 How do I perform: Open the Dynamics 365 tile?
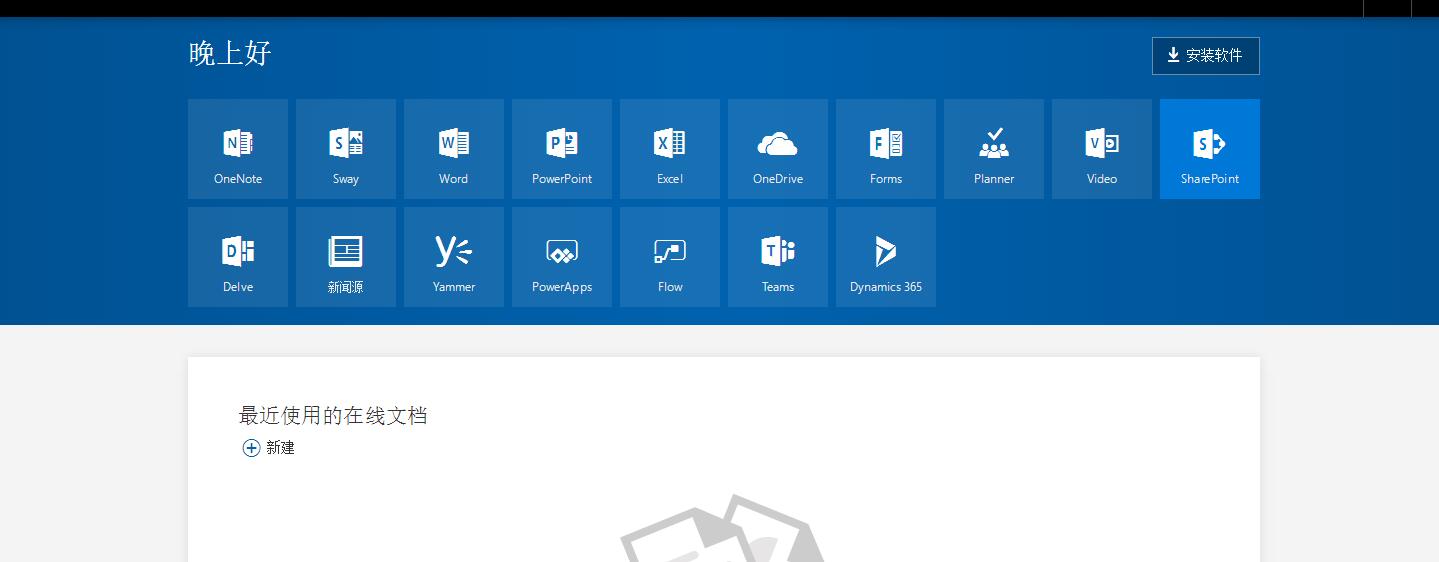tap(886, 257)
